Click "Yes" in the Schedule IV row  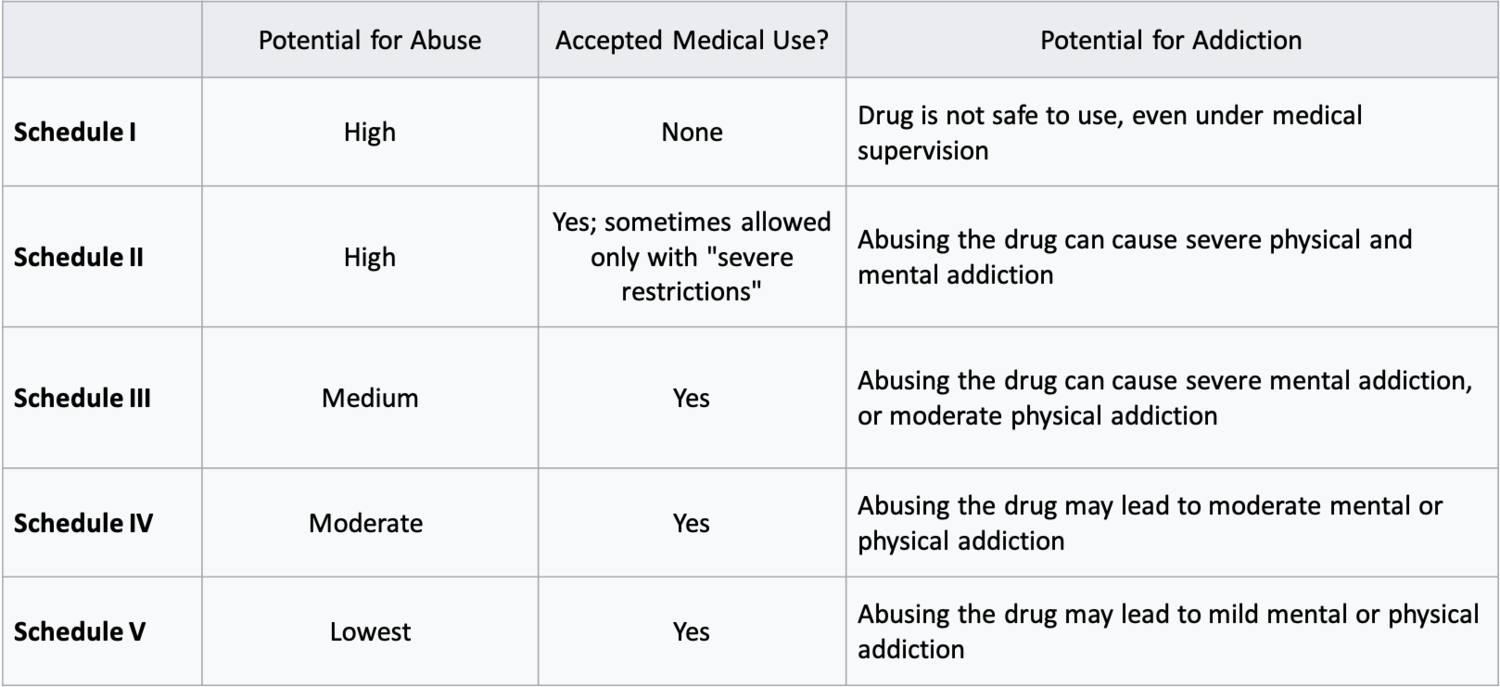pyautogui.click(x=692, y=523)
